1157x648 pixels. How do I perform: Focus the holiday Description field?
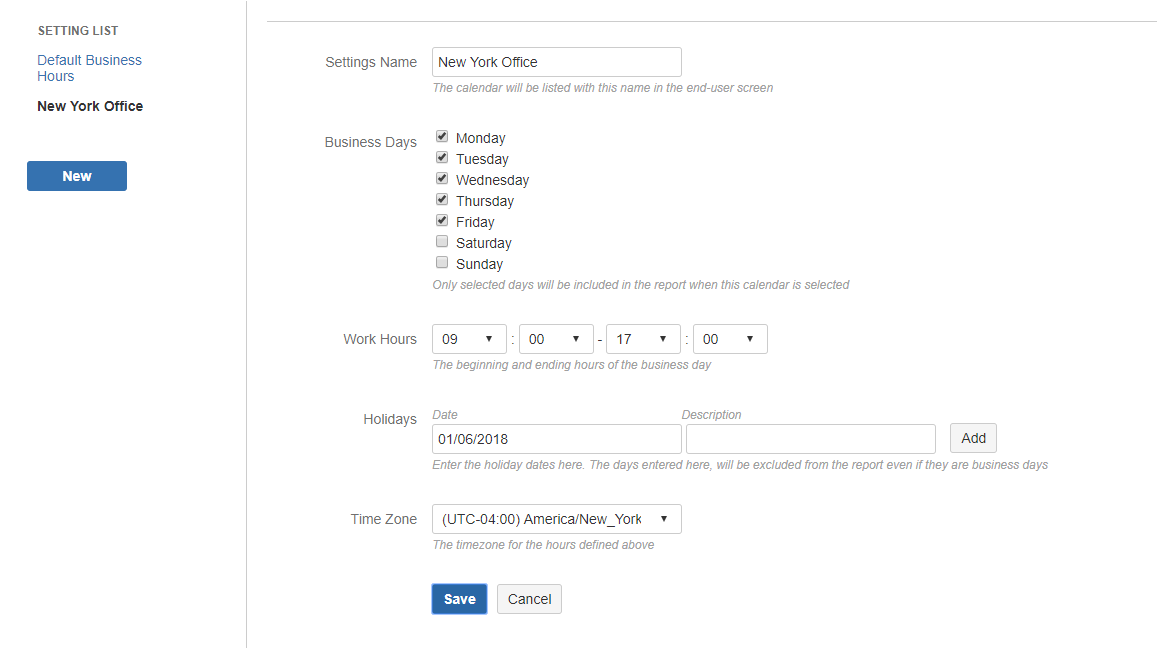(x=810, y=439)
